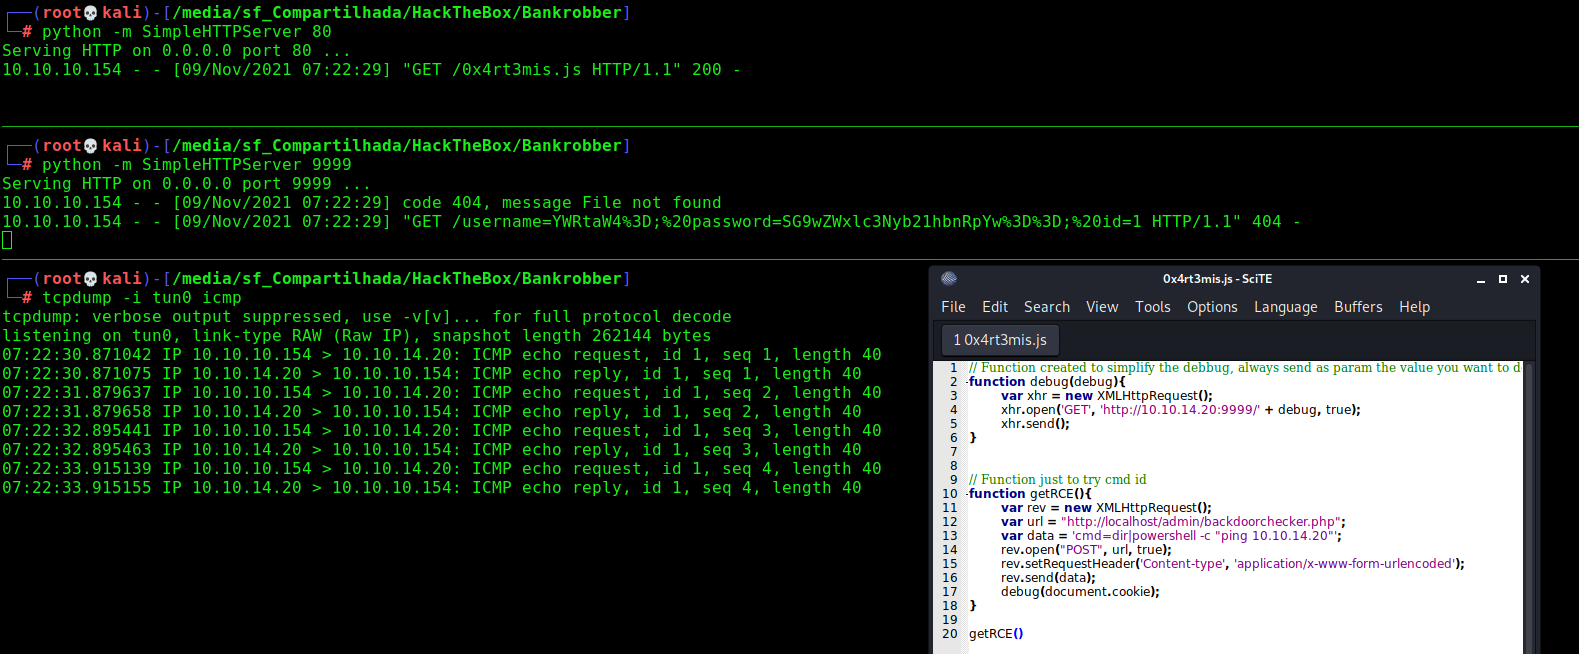Click 'Serving HTTP on 0.0.0.0 port 9999' line

point(187,184)
